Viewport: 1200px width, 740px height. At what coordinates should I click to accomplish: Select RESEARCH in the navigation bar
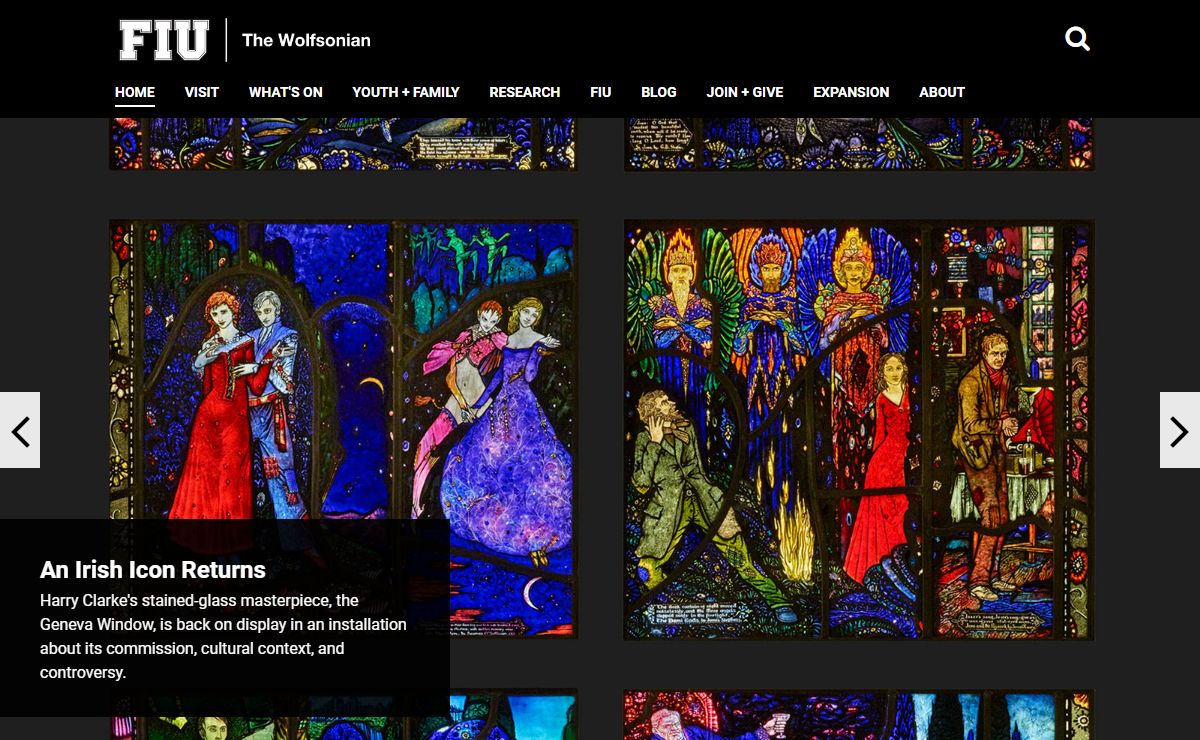[524, 92]
